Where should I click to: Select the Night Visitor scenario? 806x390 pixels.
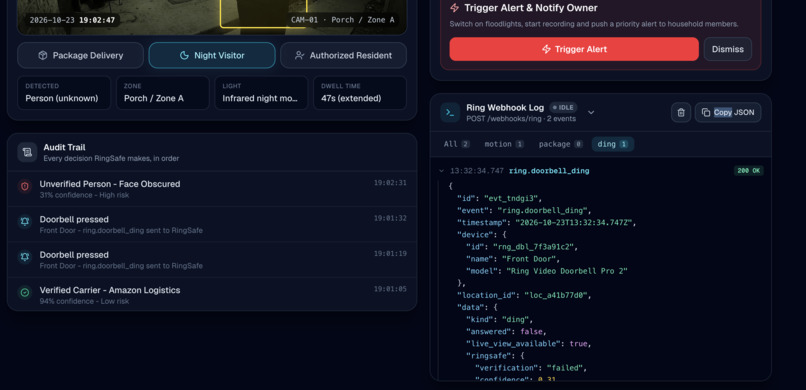pos(212,55)
